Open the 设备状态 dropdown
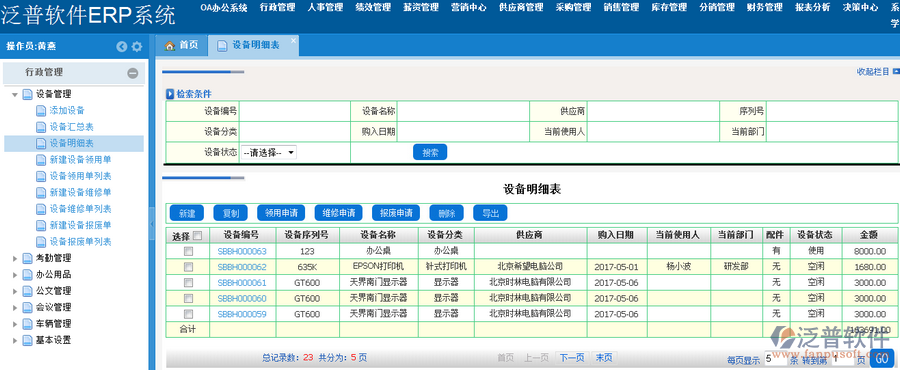The height and width of the screenshot is (370, 900). pyautogui.click(x=268, y=153)
